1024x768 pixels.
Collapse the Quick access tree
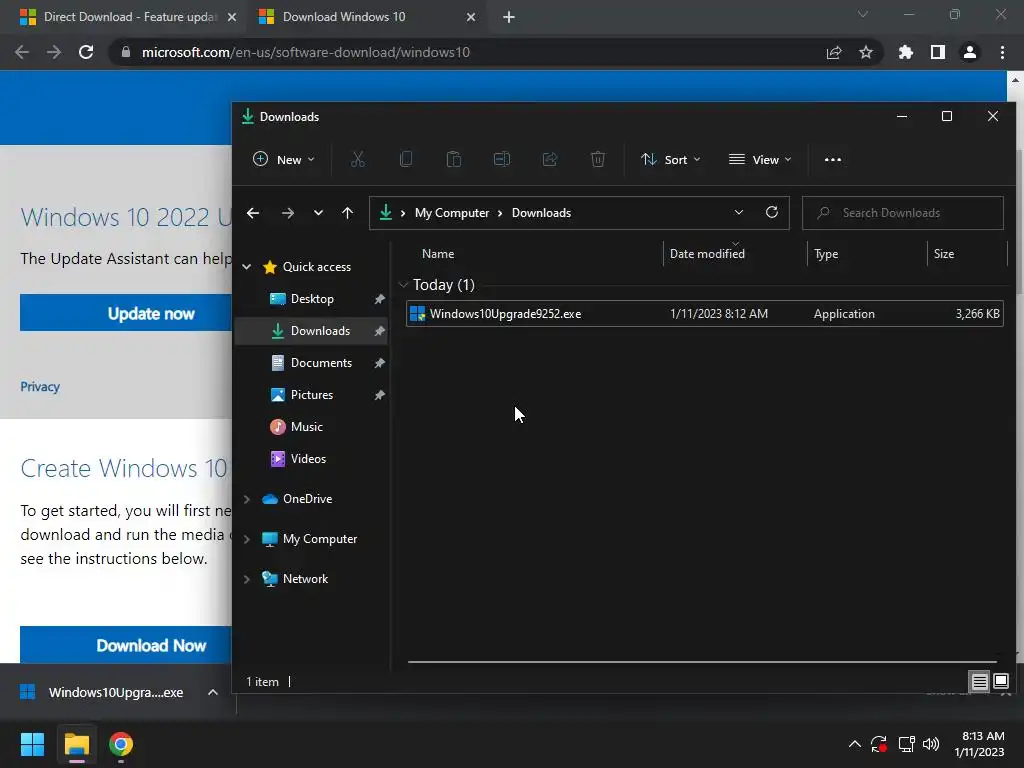[247, 266]
